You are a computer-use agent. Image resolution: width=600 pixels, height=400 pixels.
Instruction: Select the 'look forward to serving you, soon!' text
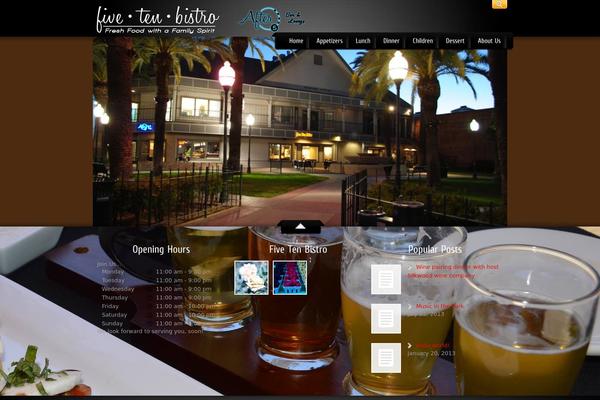(x=156, y=331)
